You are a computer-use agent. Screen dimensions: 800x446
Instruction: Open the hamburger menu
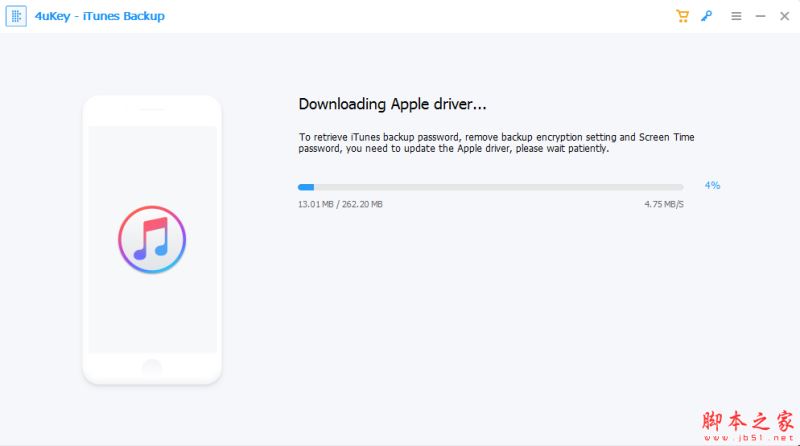tap(736, 16)
